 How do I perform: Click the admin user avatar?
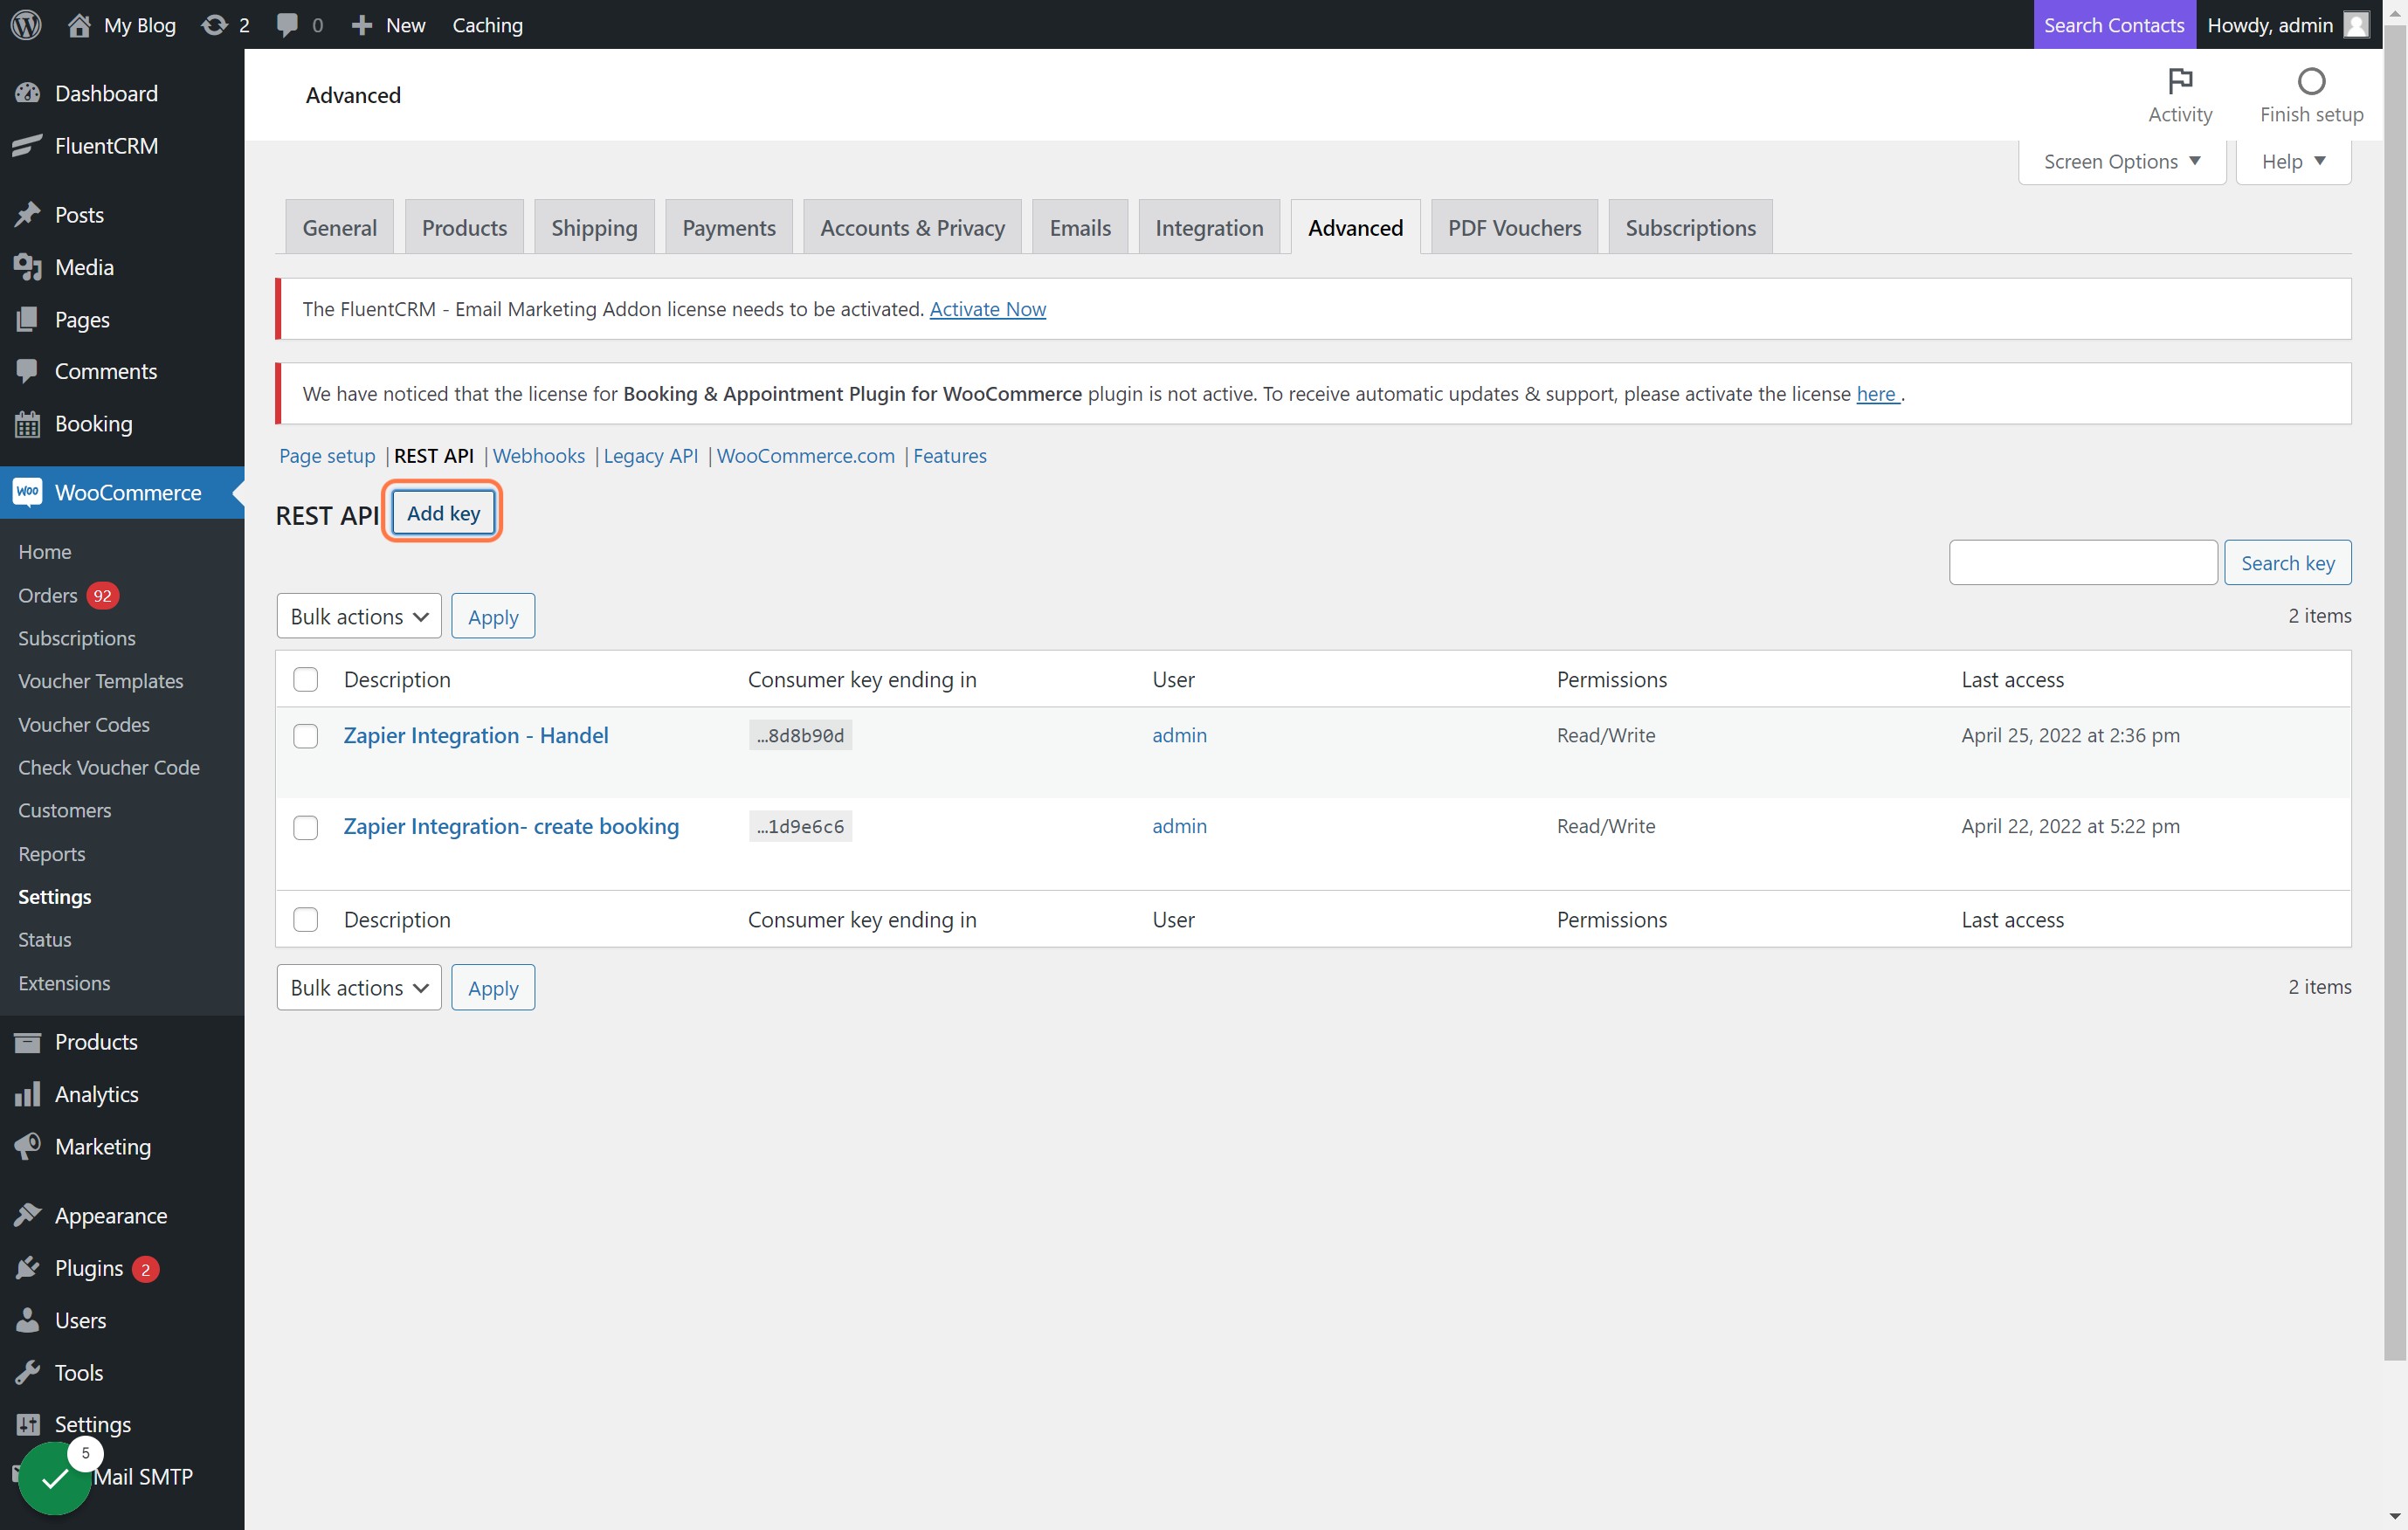pos(2356,25)
